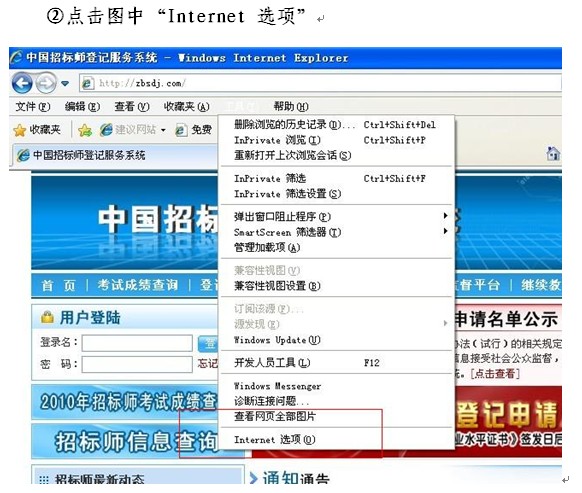
Task: Open the recent pages dropdown arrow
Action: (65, 84)
